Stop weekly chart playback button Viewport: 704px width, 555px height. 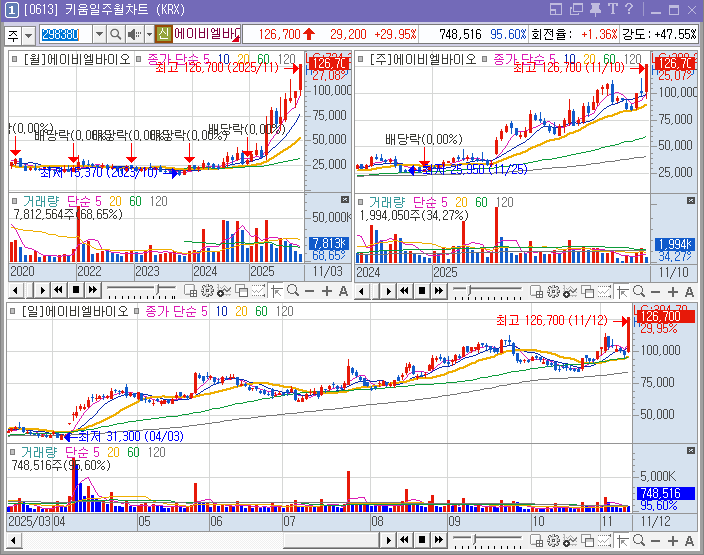click(422, 291)
